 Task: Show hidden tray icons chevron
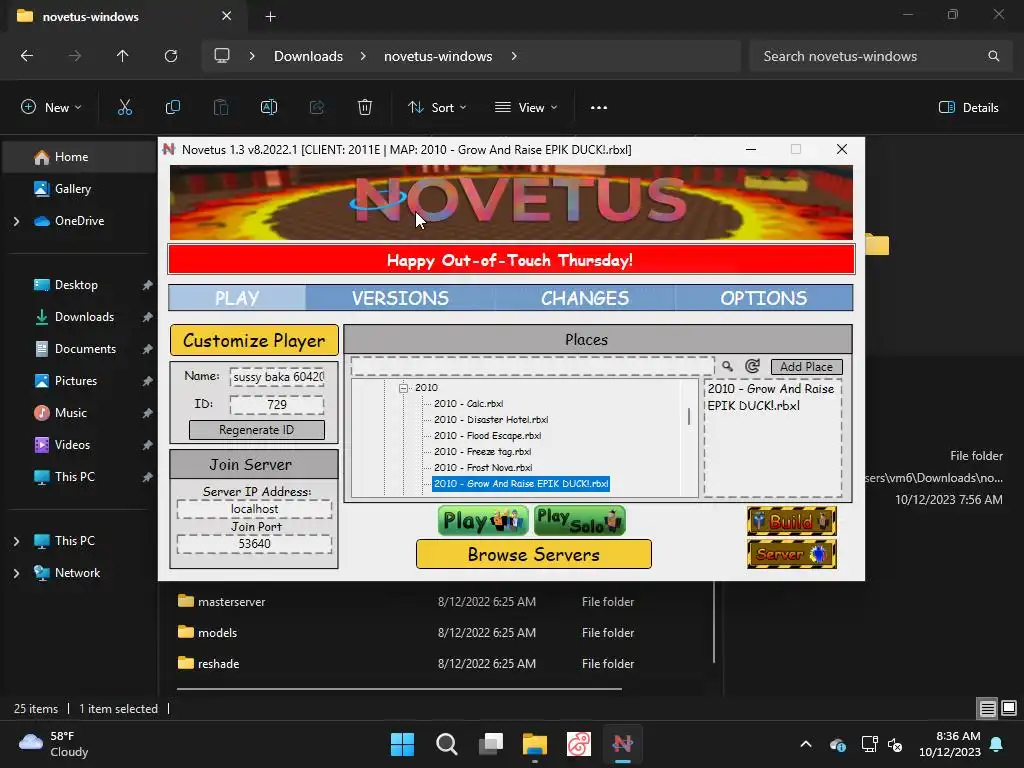(x=806, y=744)
